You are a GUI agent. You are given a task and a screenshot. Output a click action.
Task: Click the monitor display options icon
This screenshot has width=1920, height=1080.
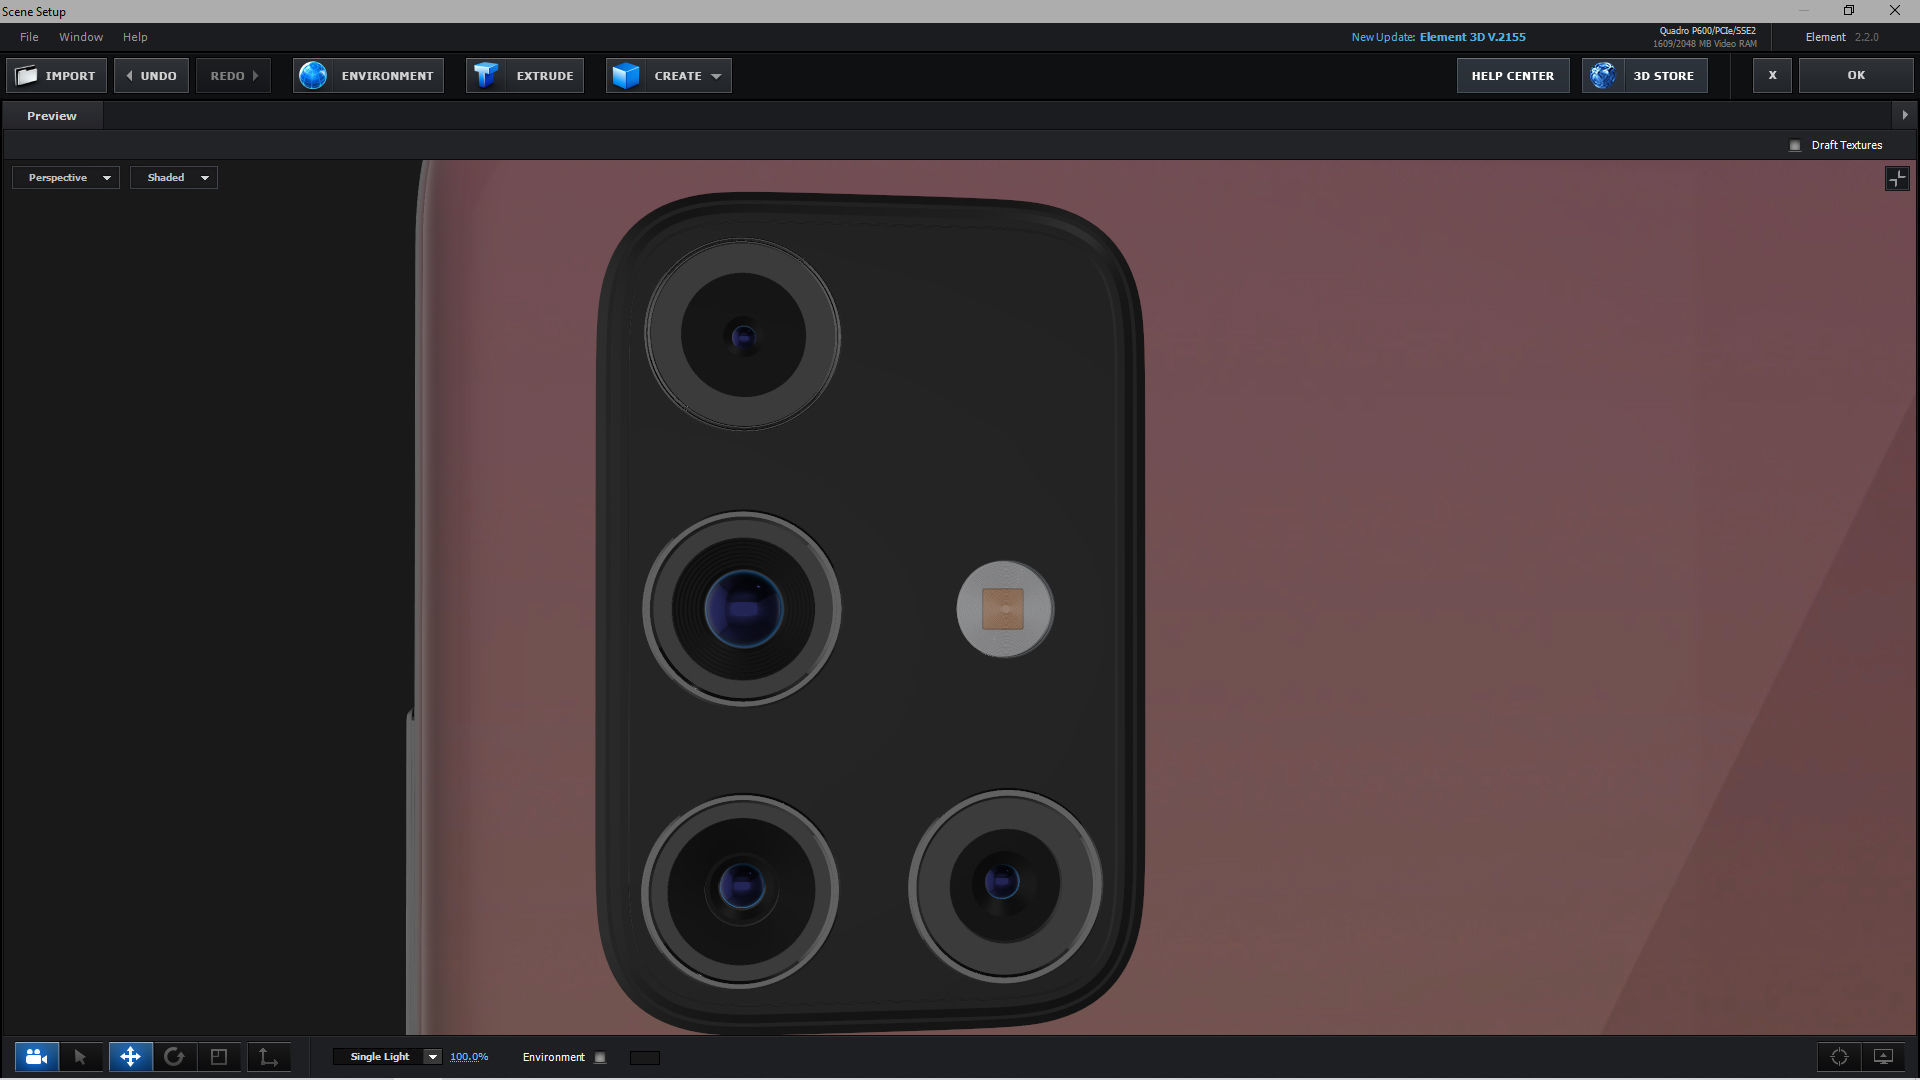pyautogui.click(x=1883, y=1057)
